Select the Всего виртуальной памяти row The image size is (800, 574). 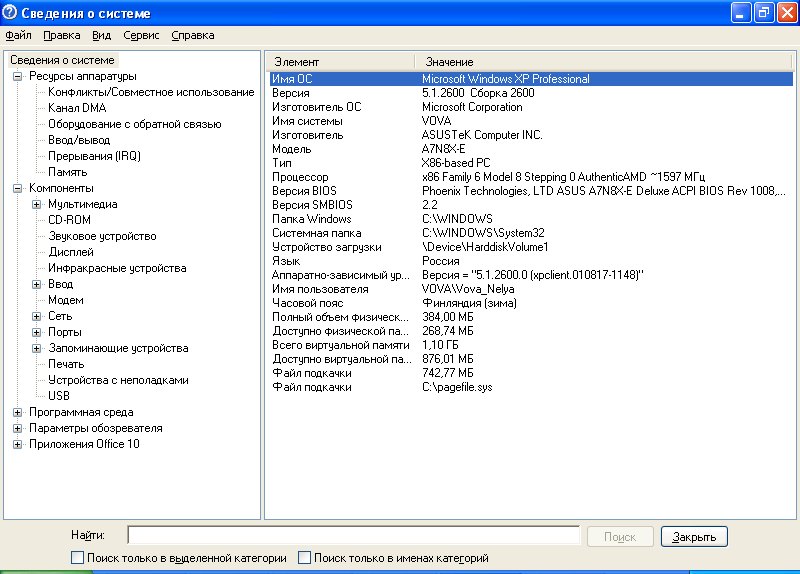[x=531, y=345]
